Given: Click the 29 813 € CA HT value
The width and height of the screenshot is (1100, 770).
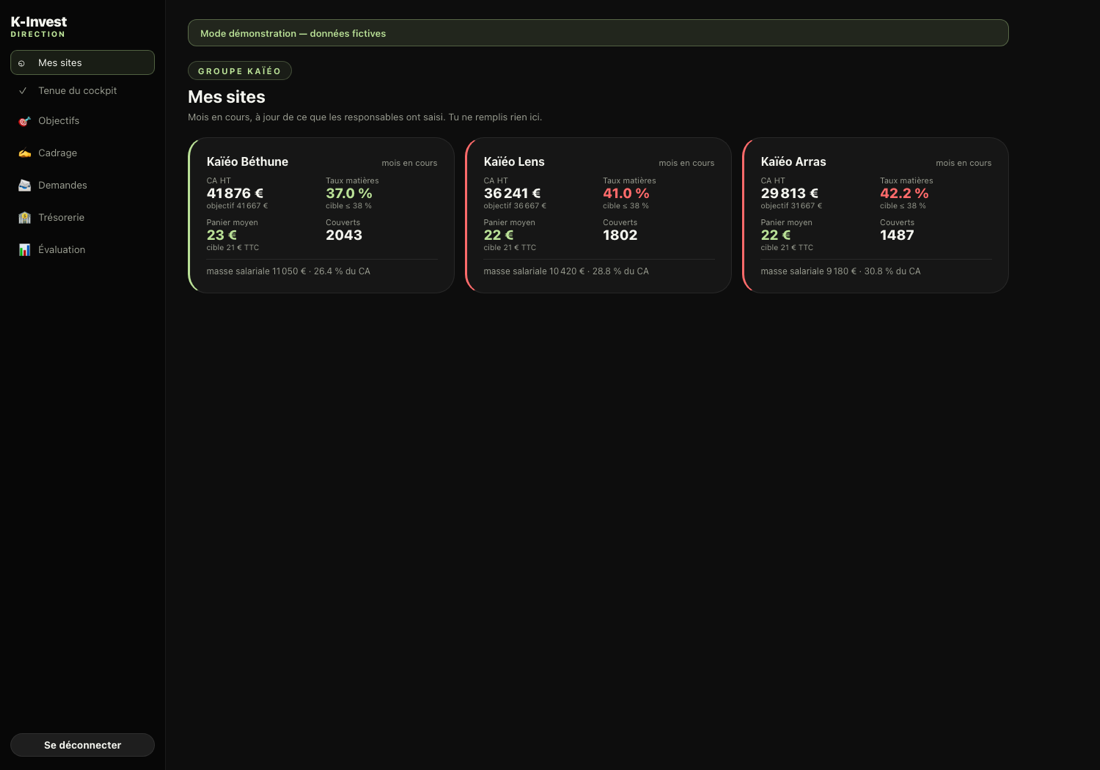Looking at the screenshot, I should tap(789, 194).
